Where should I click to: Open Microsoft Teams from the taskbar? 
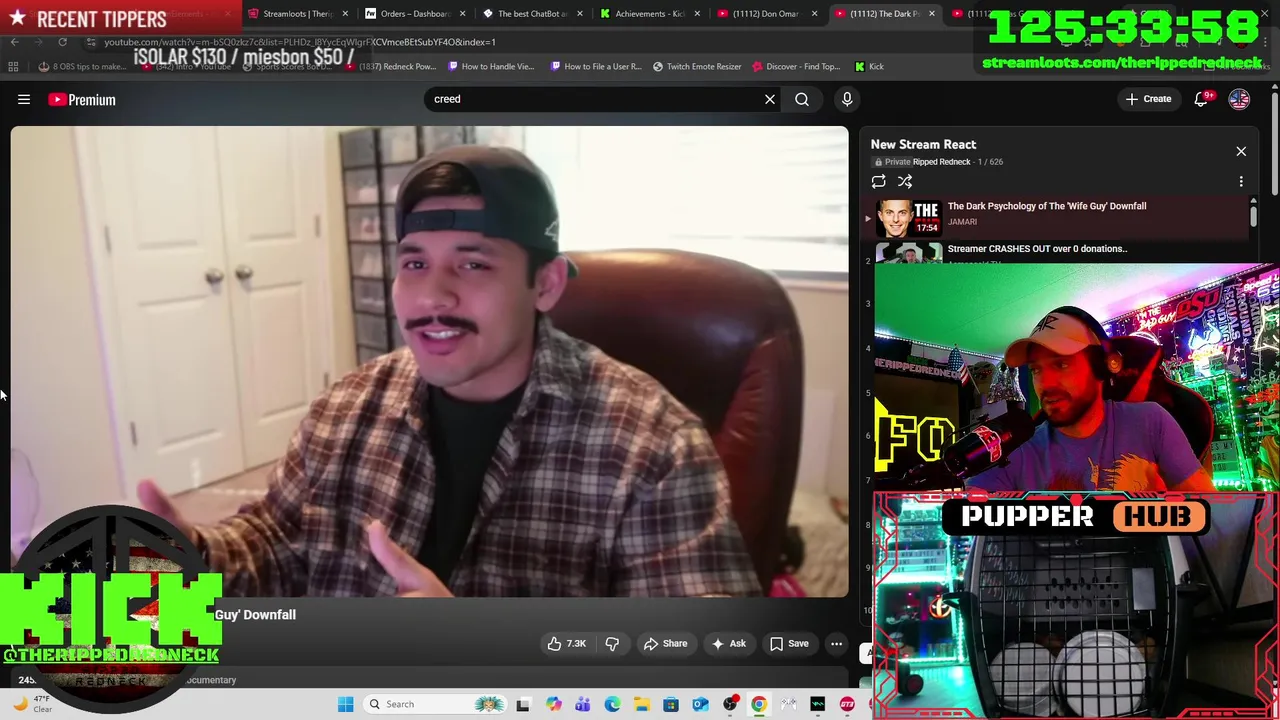[x=582, y=704]
